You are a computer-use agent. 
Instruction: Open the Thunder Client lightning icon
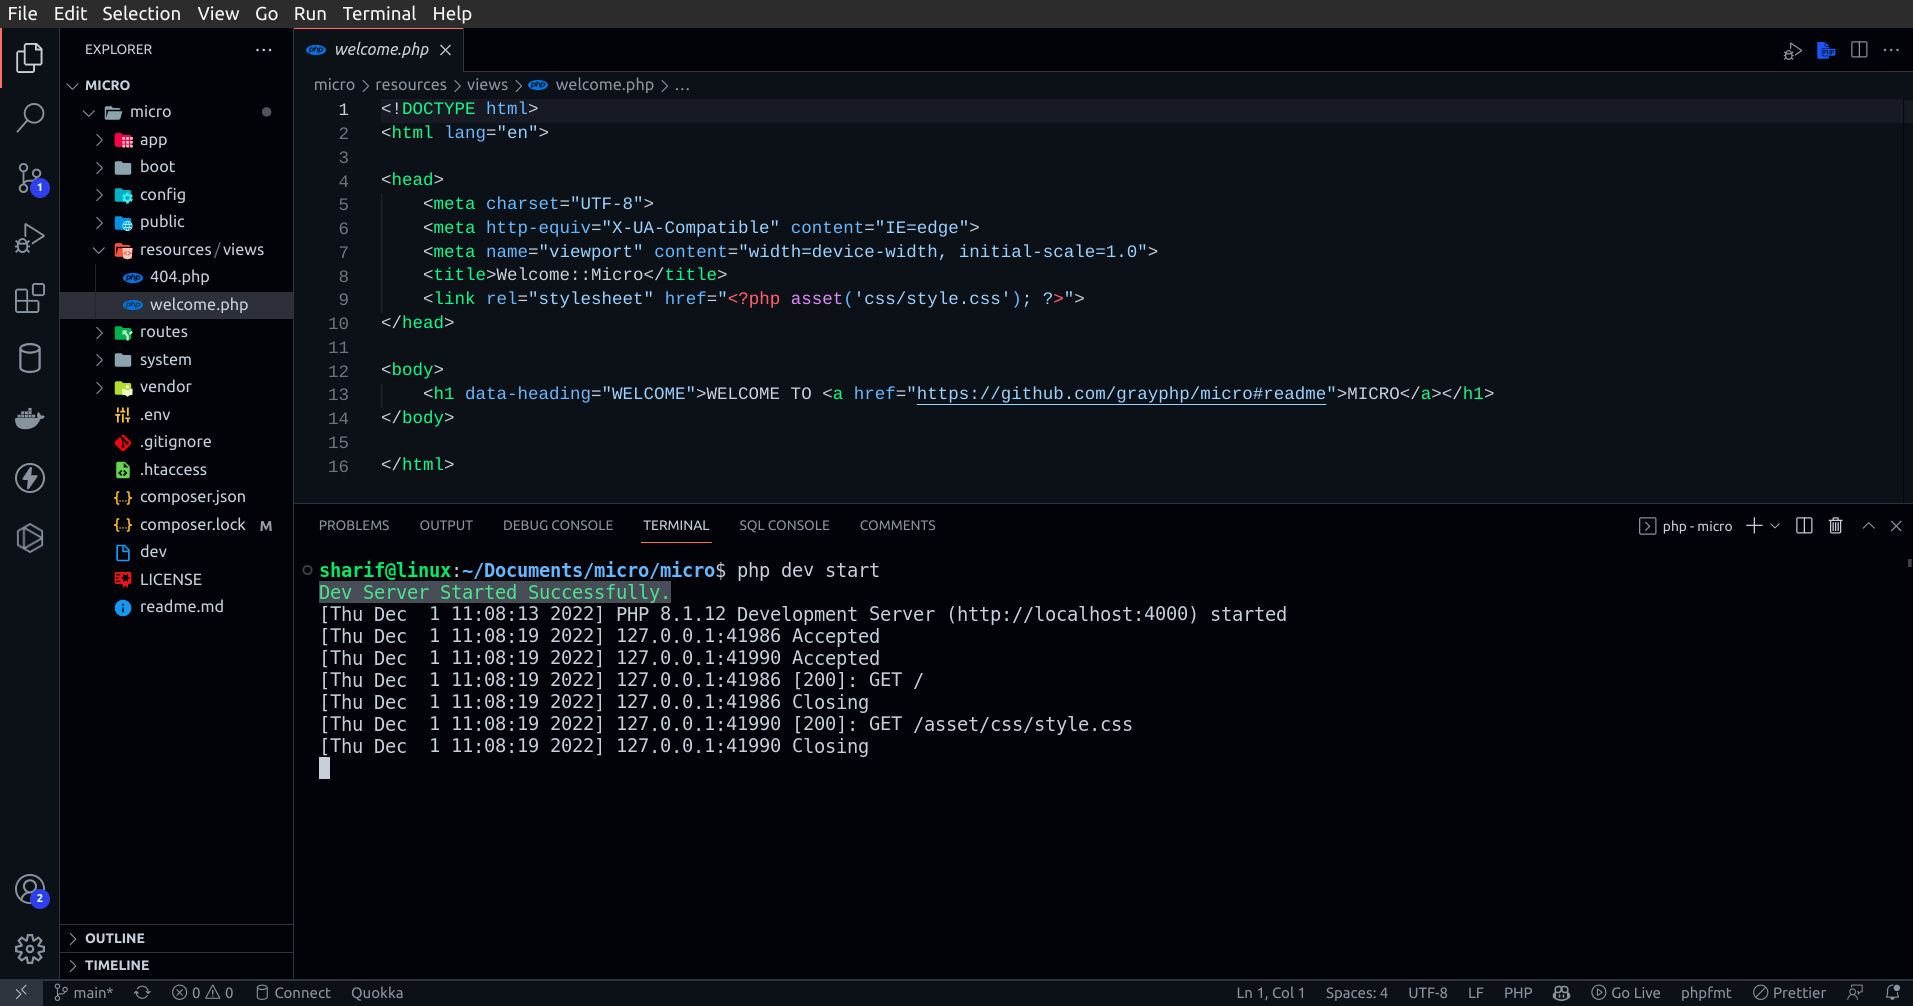pos(30,478)
